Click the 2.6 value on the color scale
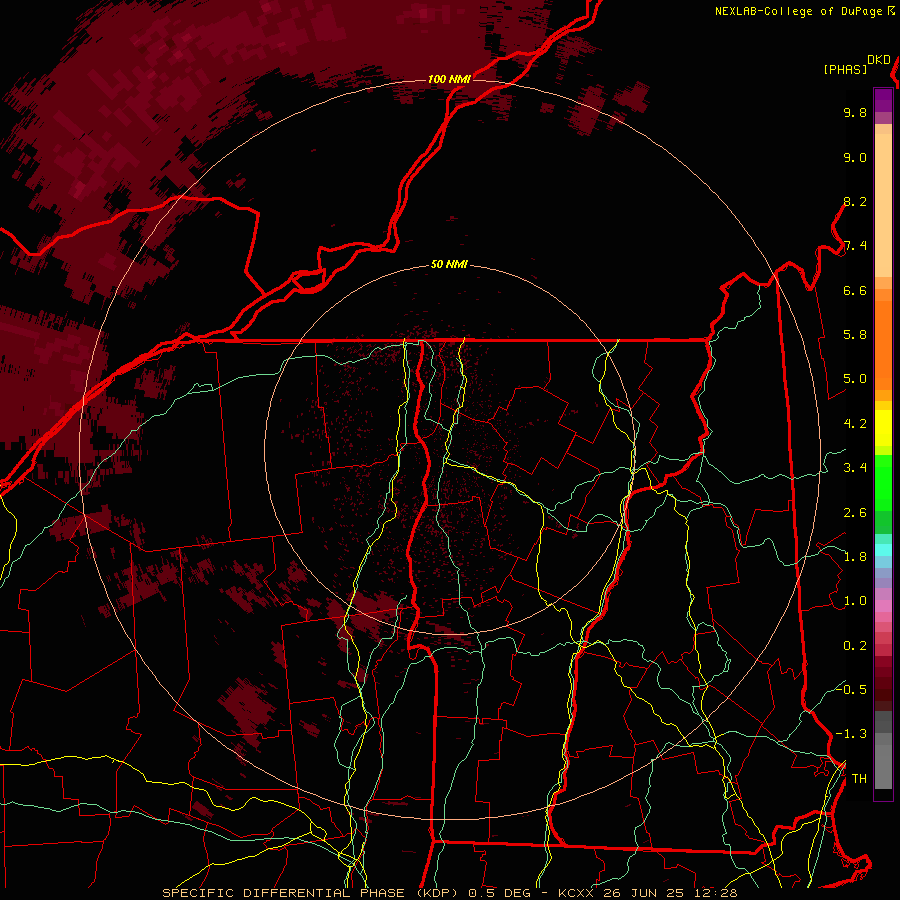The width and height of the screenshot is (900, 900). [855, 513]
